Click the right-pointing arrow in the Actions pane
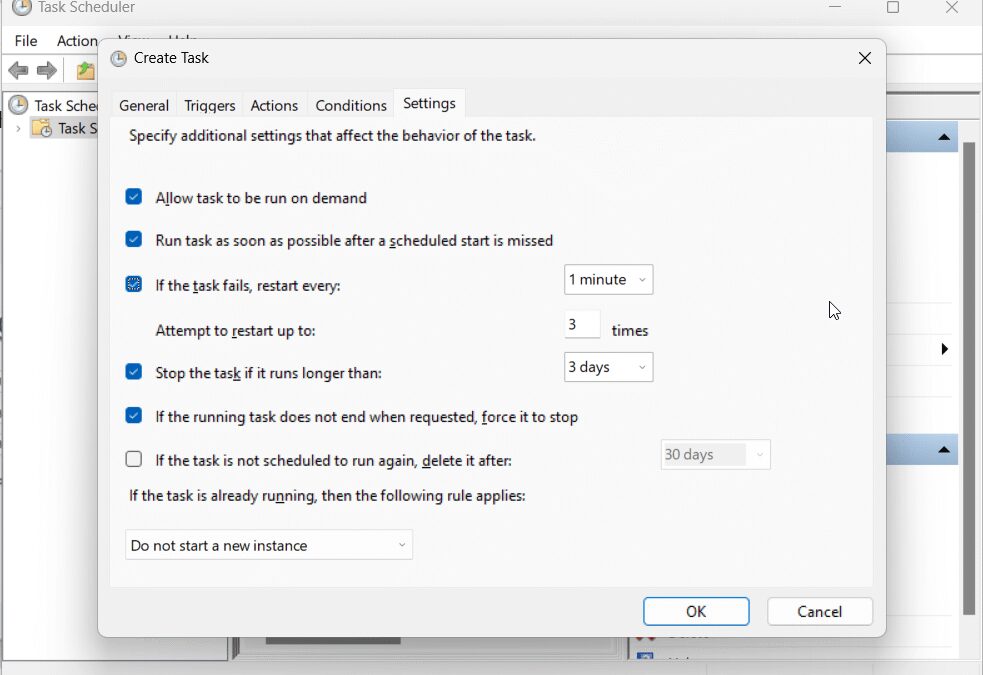Image resolution: width=983 pixels, height=675 pixels. point(944,349)
